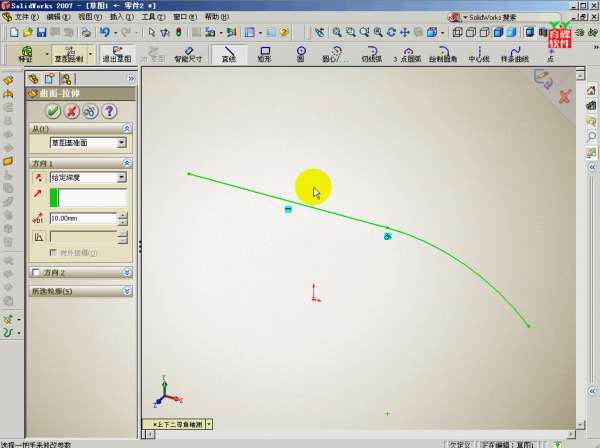Click the 10.00mm depth input field
The height and width of the screenshot is (448, 600).
83,218
